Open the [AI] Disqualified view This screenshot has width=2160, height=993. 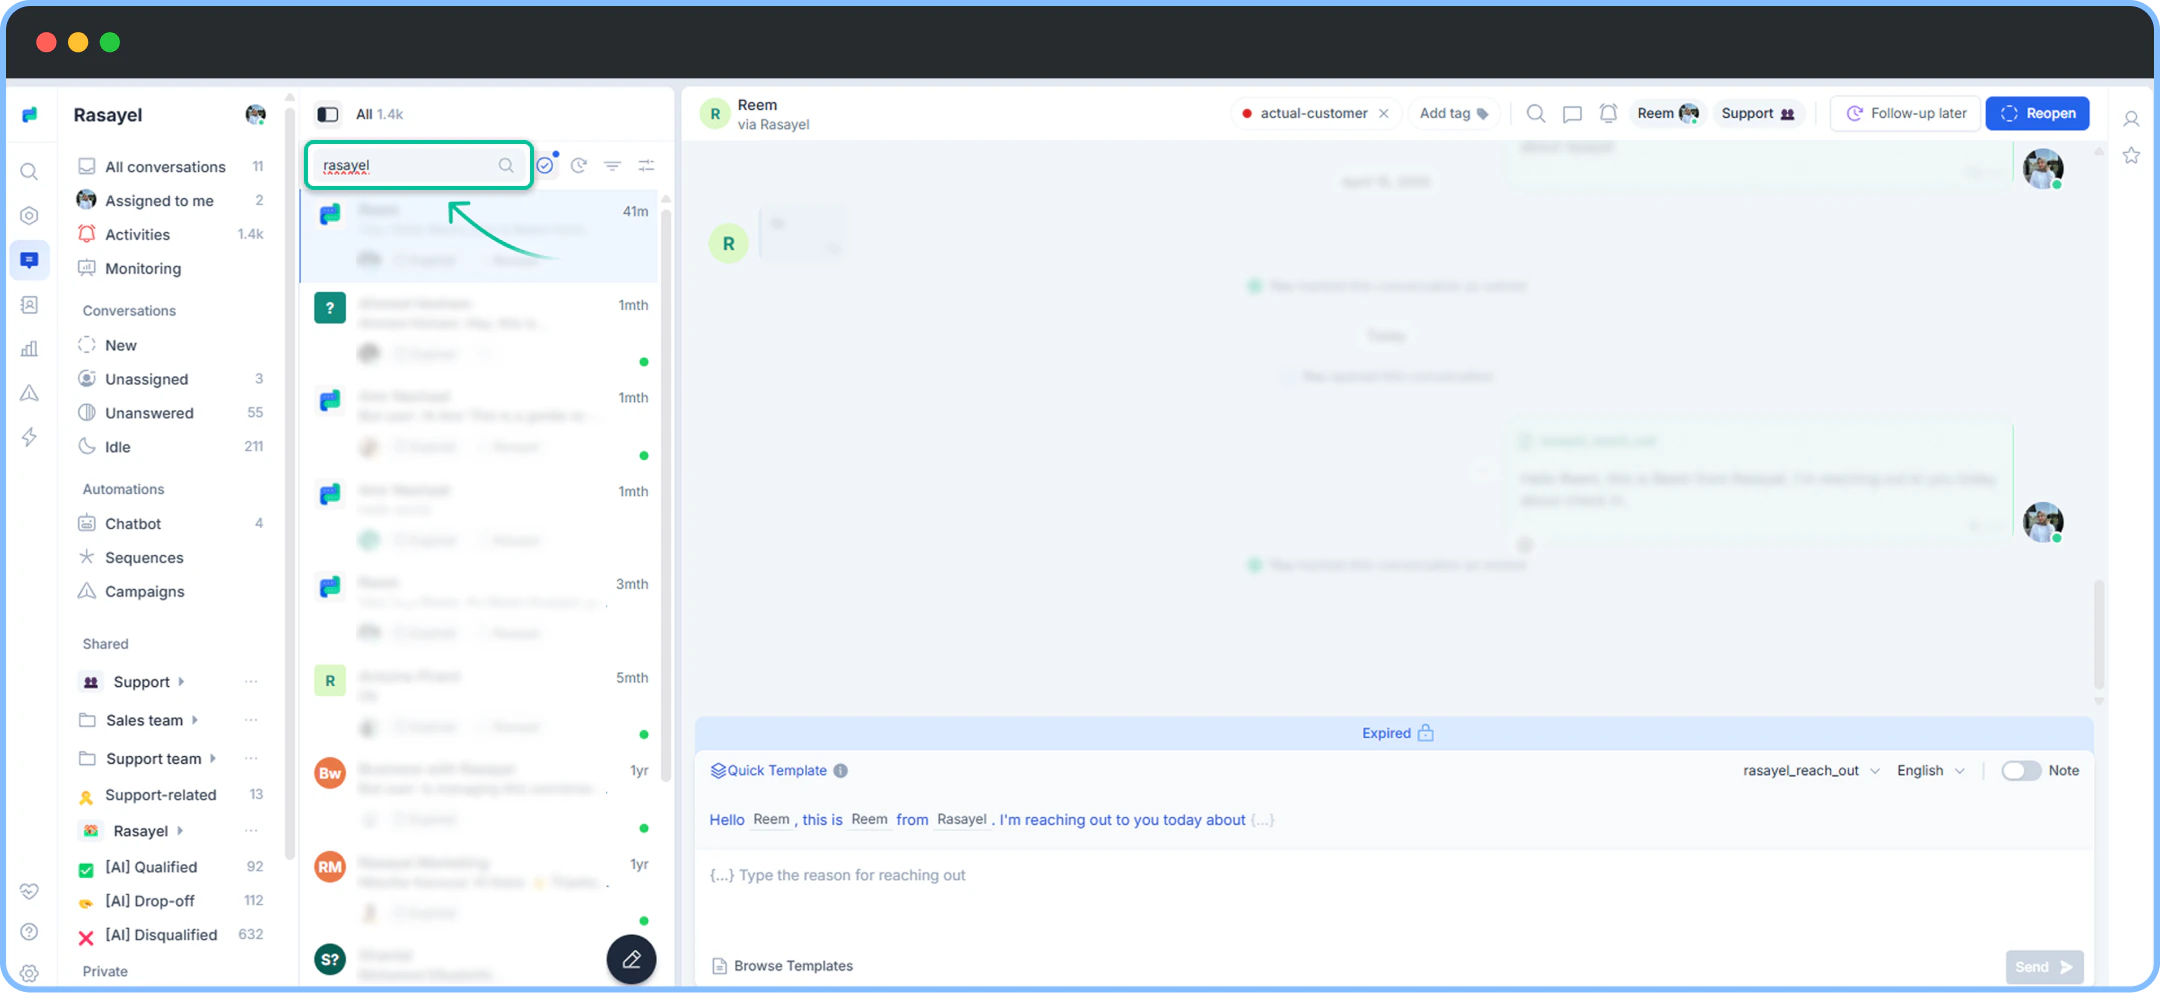[171, 935]
